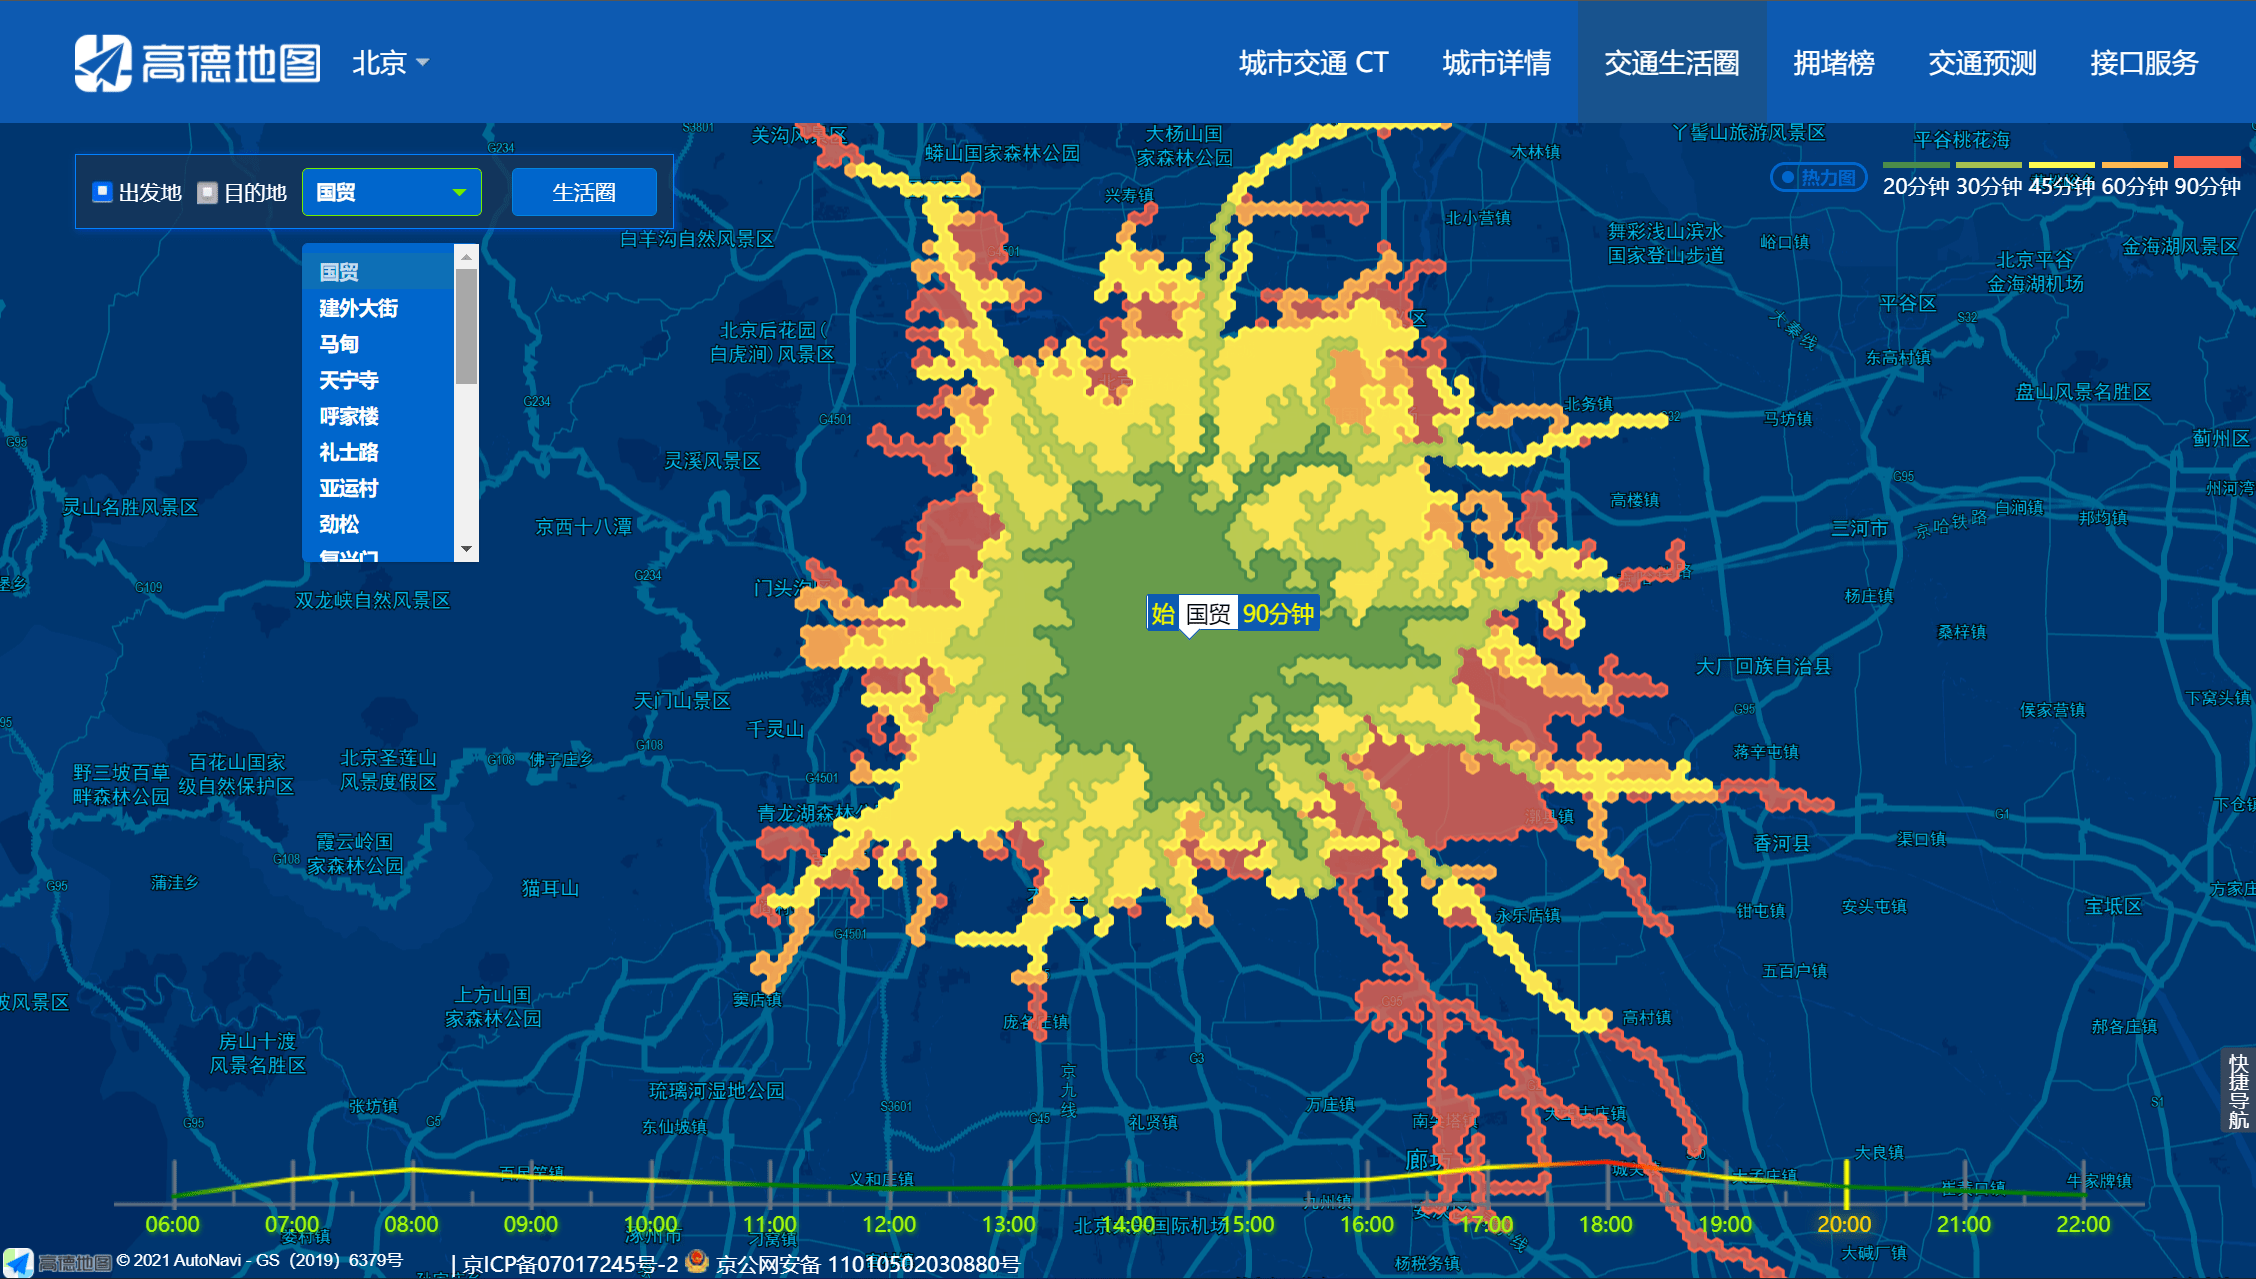Open the 城市交通 CT menu
The height and width of the screenshot is (1279, 2256).
[x=1313, y=63]
